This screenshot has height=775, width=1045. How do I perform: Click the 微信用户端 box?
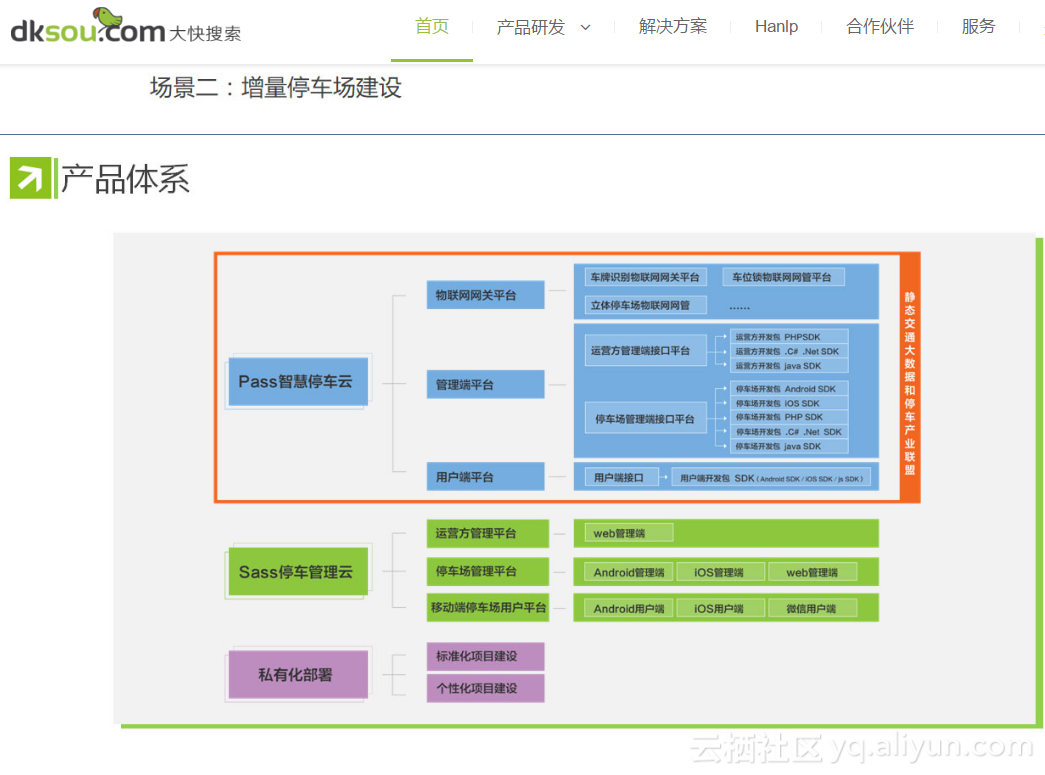tap(812, 608)
